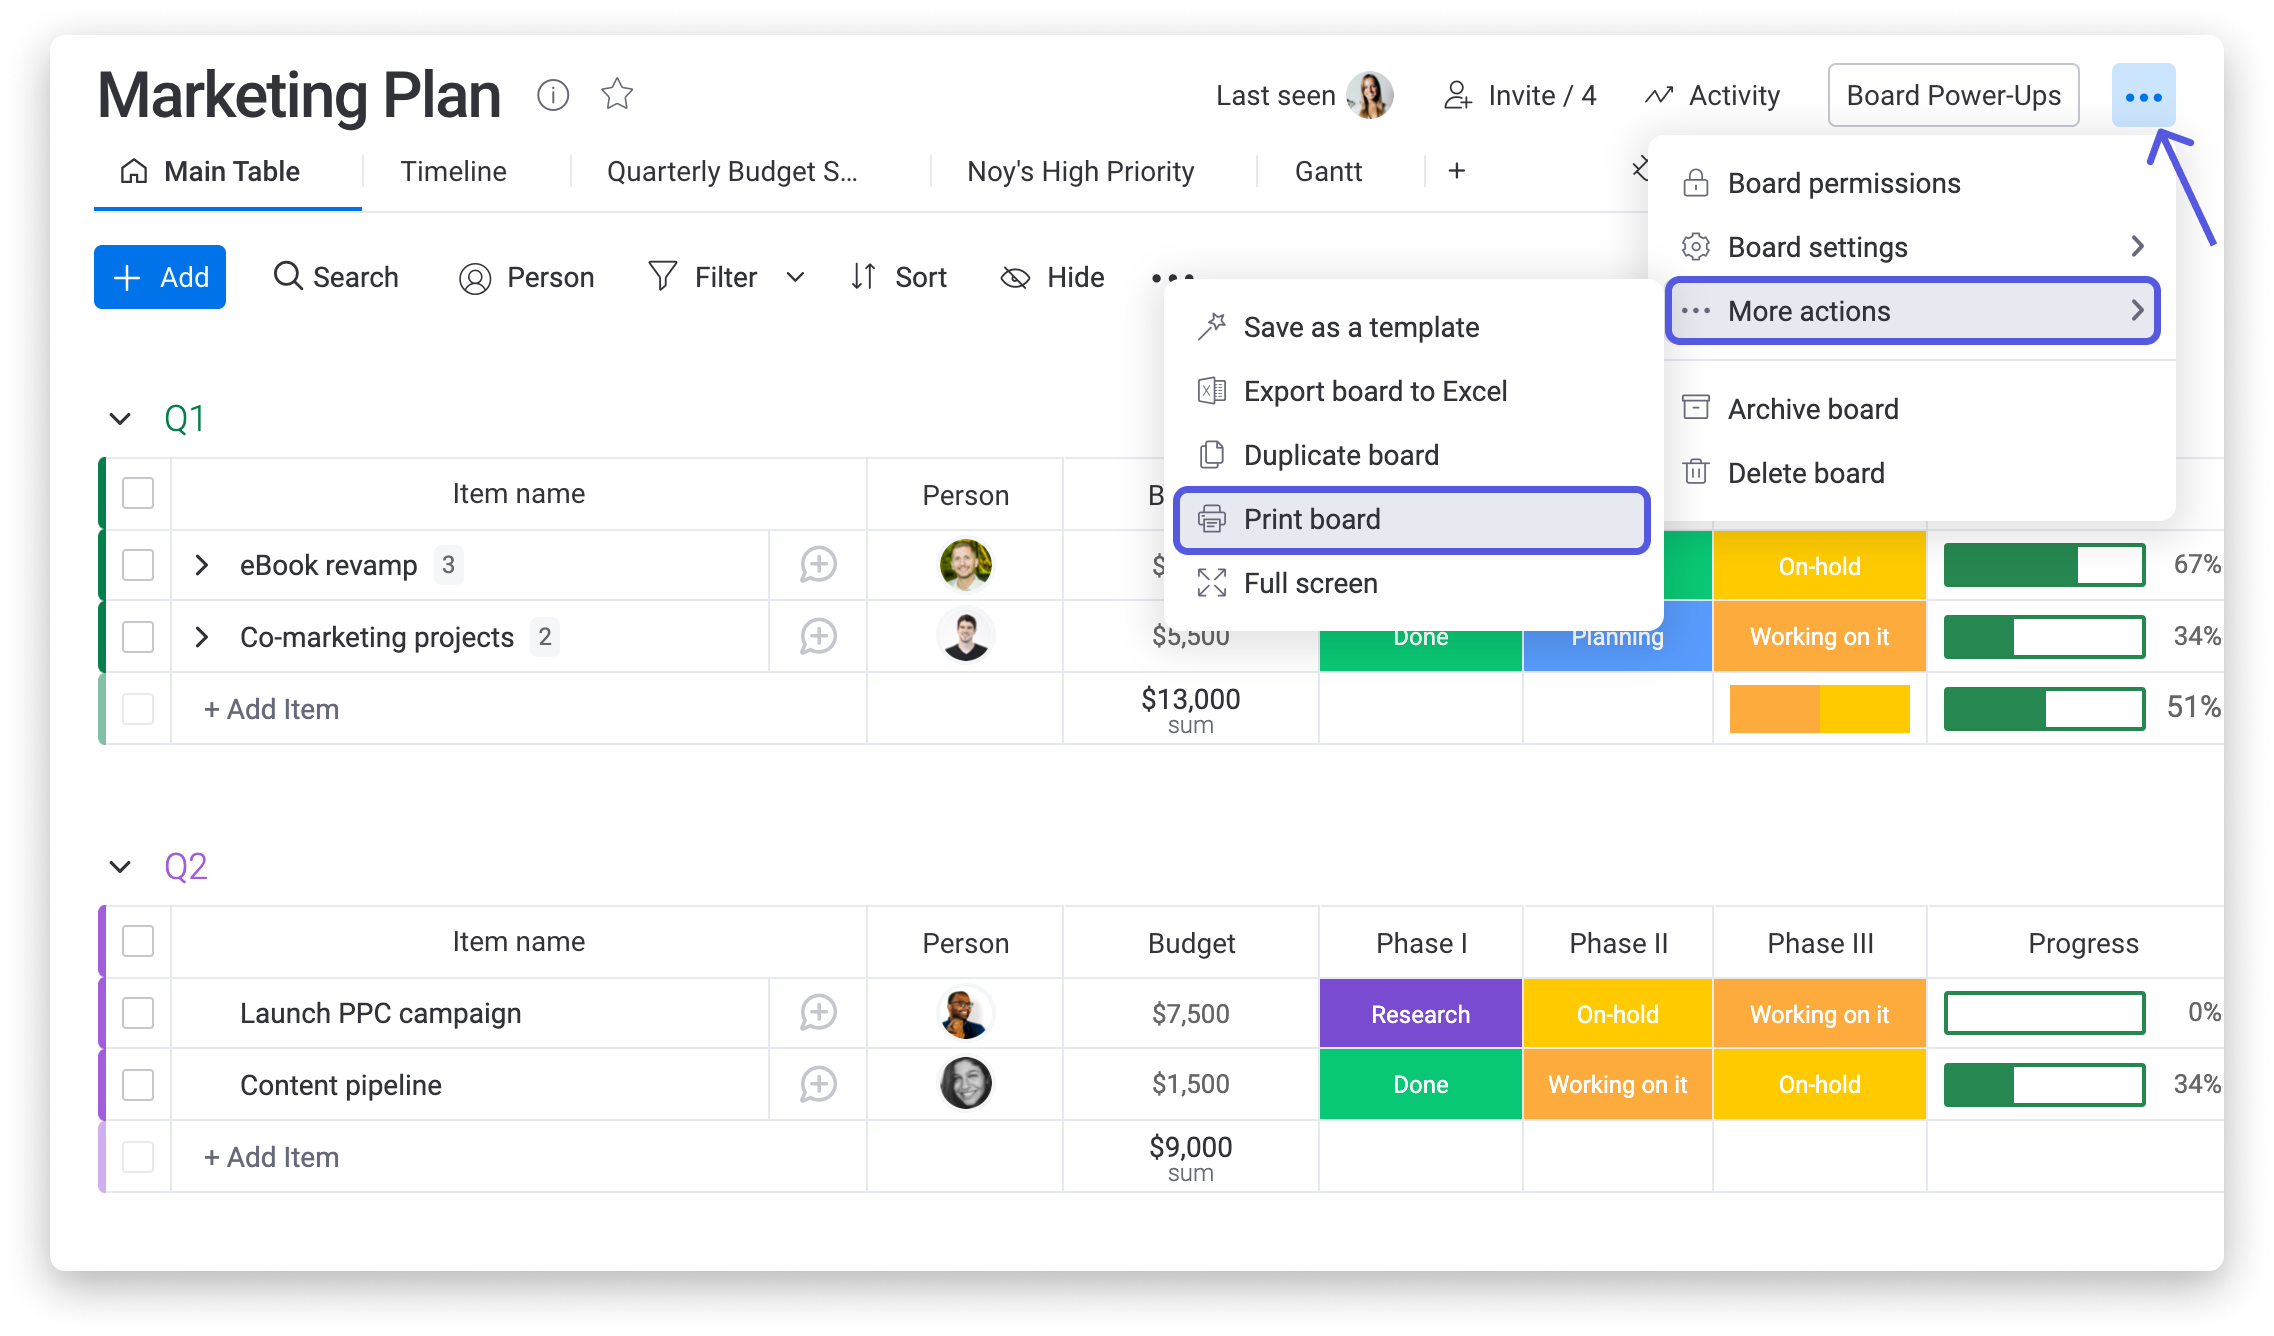Image resolution: width=2274 pixels, height=1336 pixels.
Task: Click the Search magnifier icon
Action: [288, 276]
